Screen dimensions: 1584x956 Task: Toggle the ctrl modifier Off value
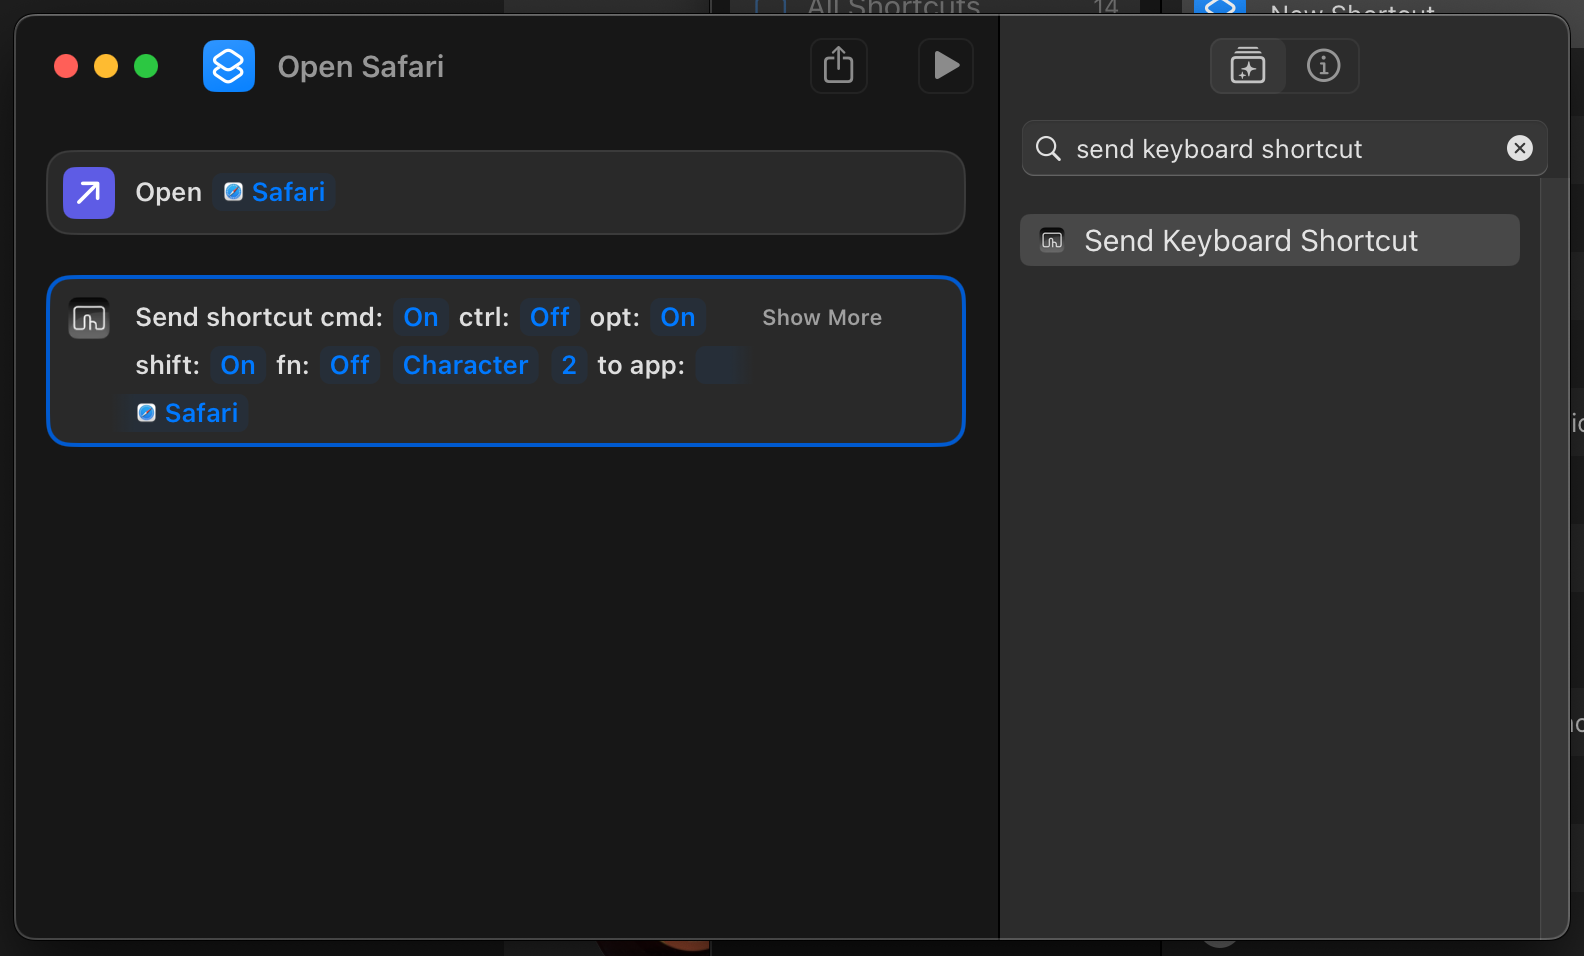550,317
